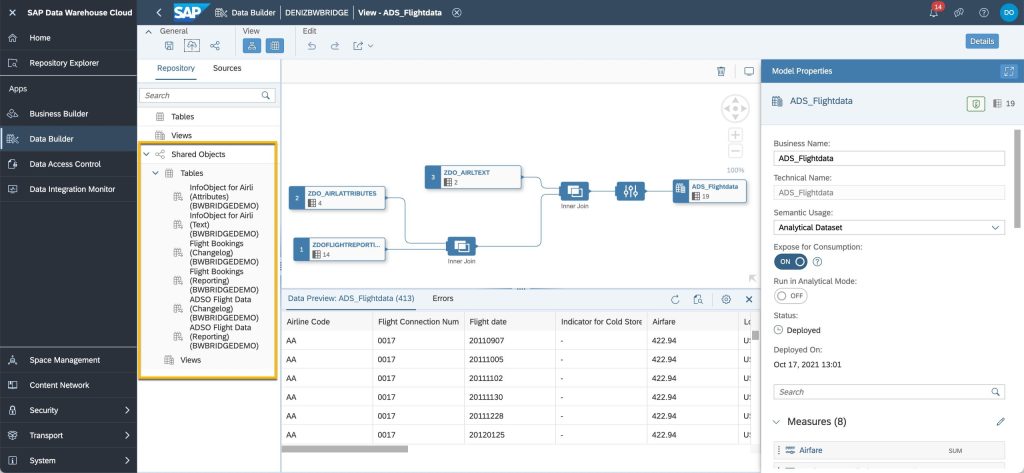Screen dimensions: 1024x473
Task: Switch to the Errors tab
Action: (443, 299)
